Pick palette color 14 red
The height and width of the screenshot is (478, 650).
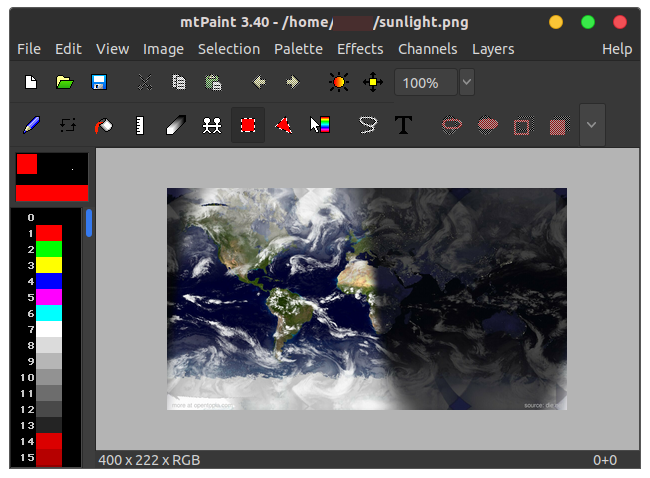pos(49,442)
